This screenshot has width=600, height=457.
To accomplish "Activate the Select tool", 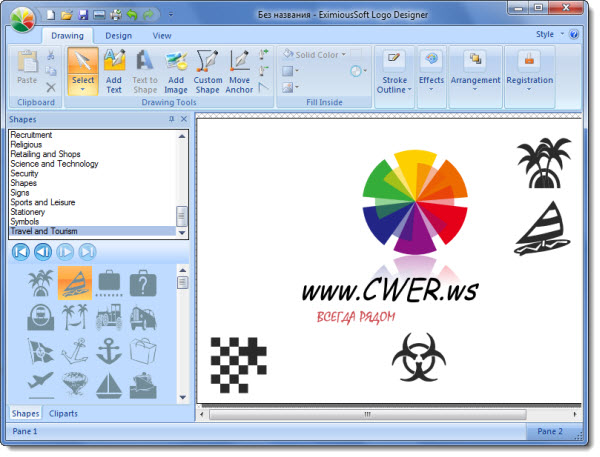I will [83, 71].
